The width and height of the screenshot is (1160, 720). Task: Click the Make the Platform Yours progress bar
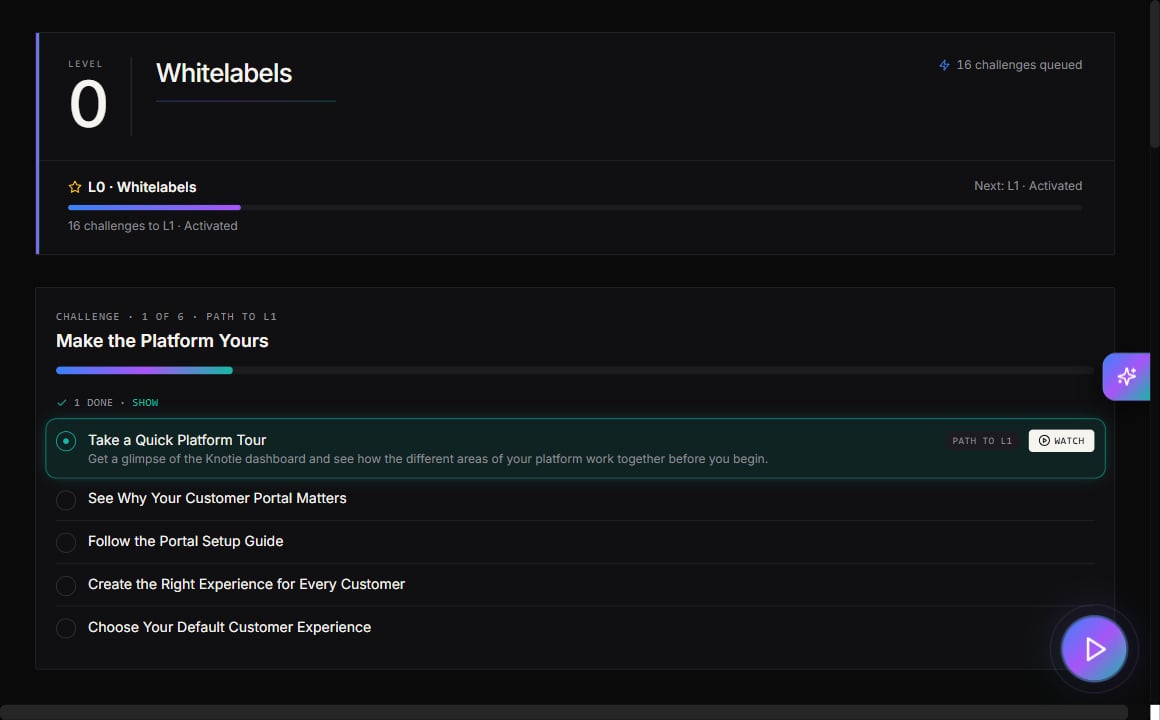[x=575, y=370]
